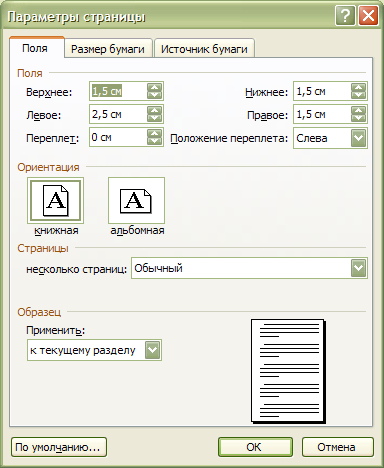Click the Правое label
Screen dimensions: 384x468
(x=267, y=115)
